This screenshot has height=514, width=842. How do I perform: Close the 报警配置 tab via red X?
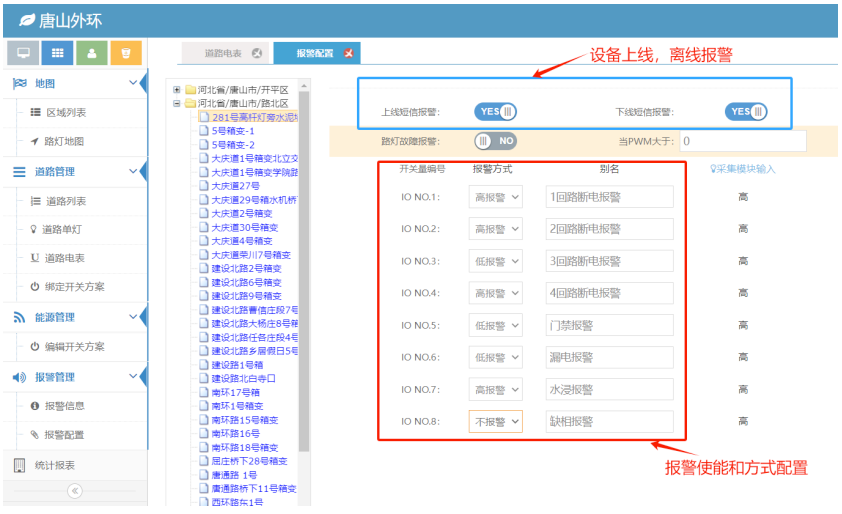348,54
